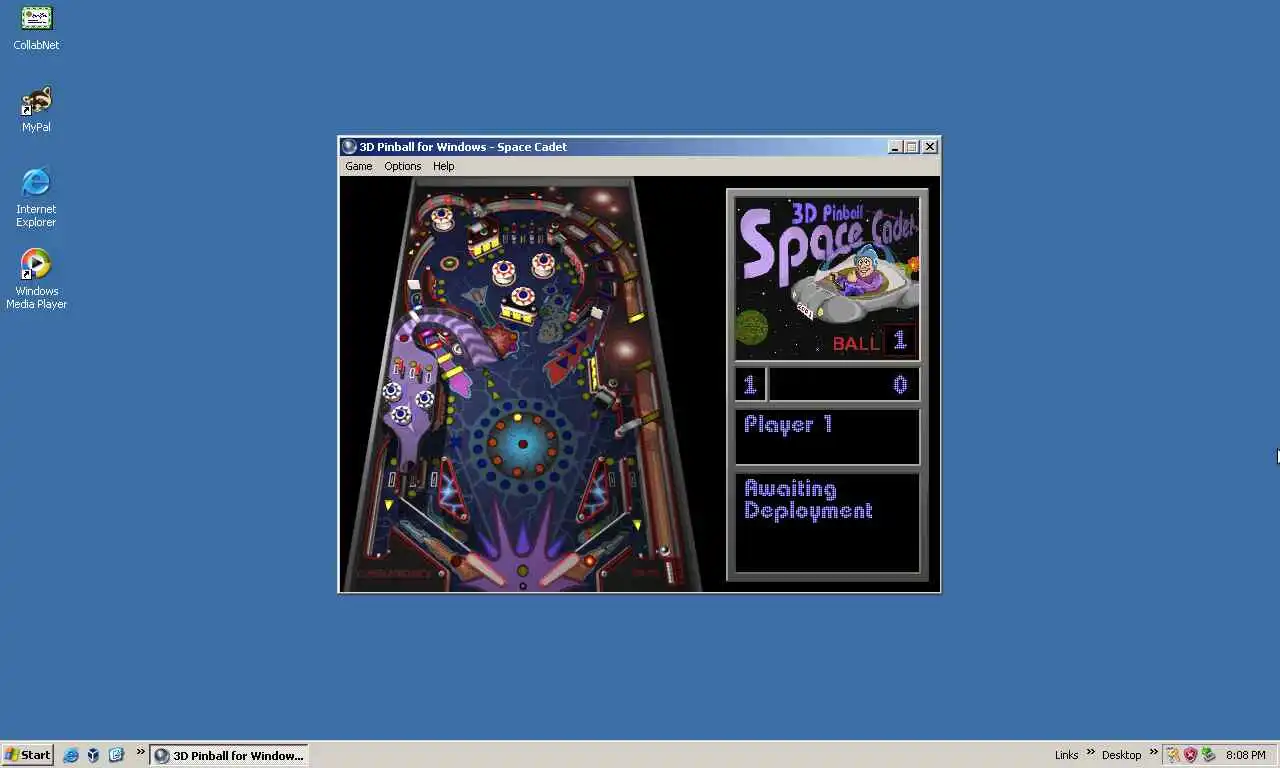
Task: Click the glowing blue center of the table
Action: click(522, 443)
